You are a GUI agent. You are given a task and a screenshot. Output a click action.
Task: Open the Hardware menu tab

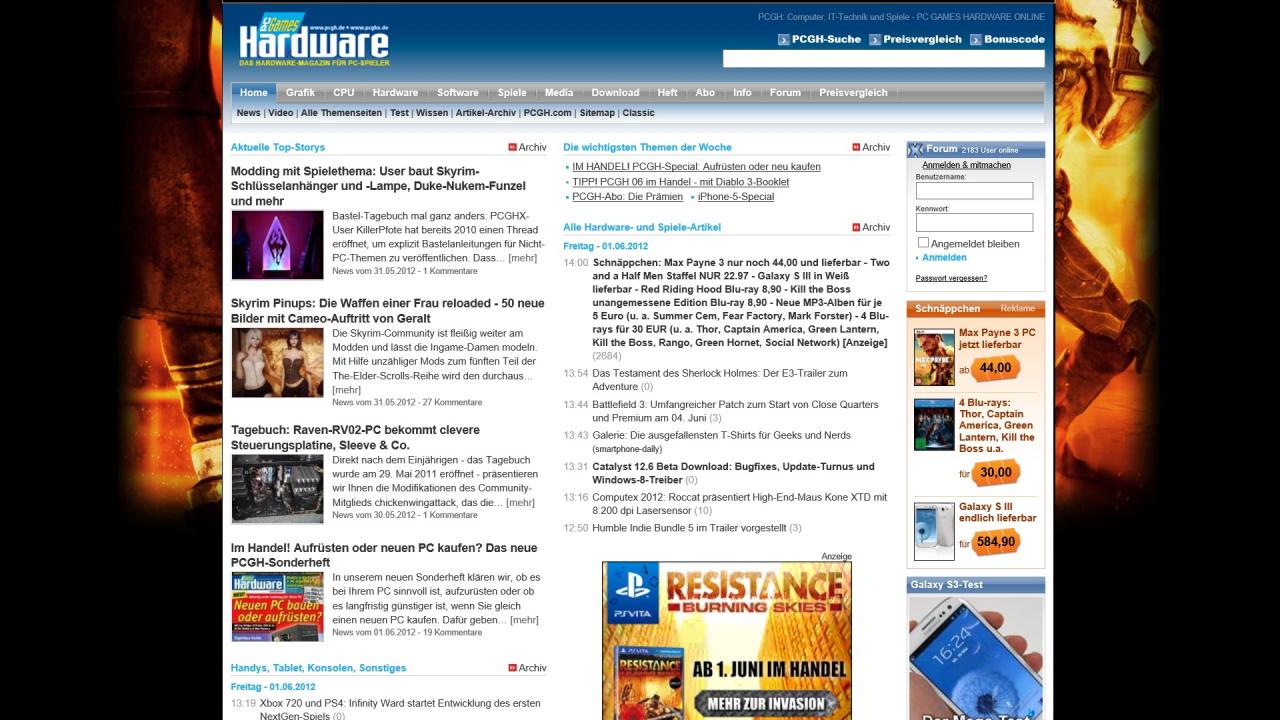click(395, 93)
